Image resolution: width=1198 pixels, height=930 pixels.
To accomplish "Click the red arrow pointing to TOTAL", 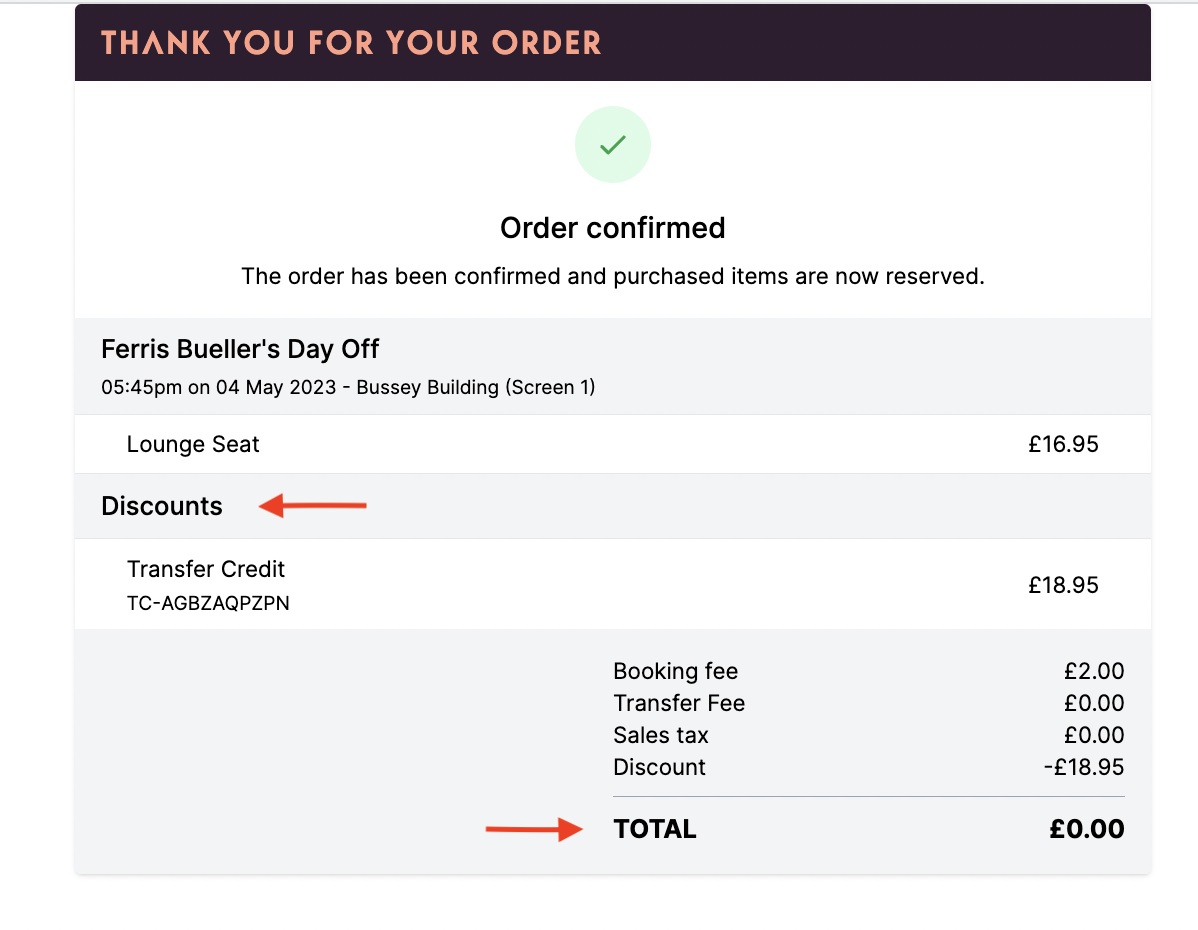I will 534,829.
